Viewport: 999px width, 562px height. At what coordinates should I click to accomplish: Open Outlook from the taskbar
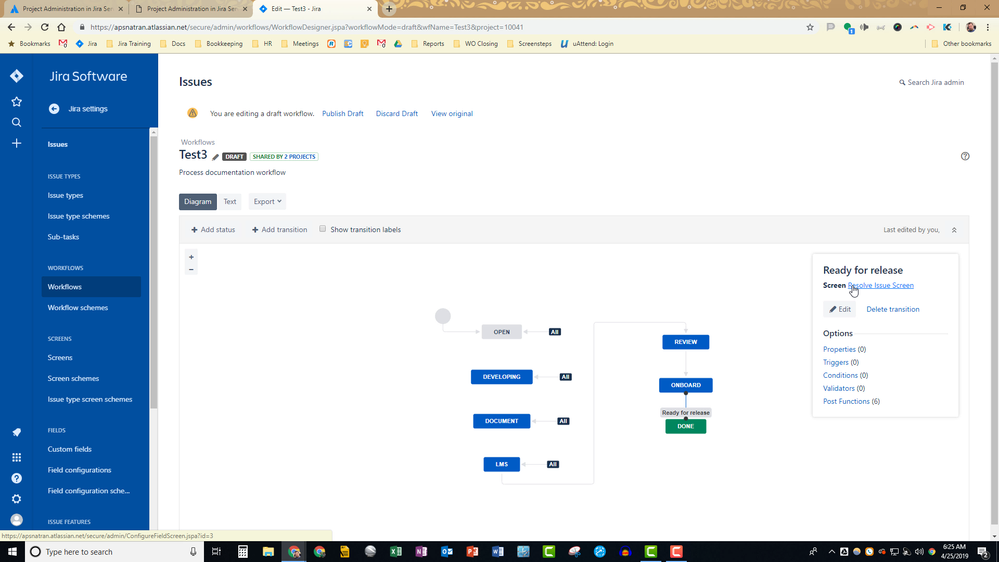pyautogui.click(x=447, y=552)
